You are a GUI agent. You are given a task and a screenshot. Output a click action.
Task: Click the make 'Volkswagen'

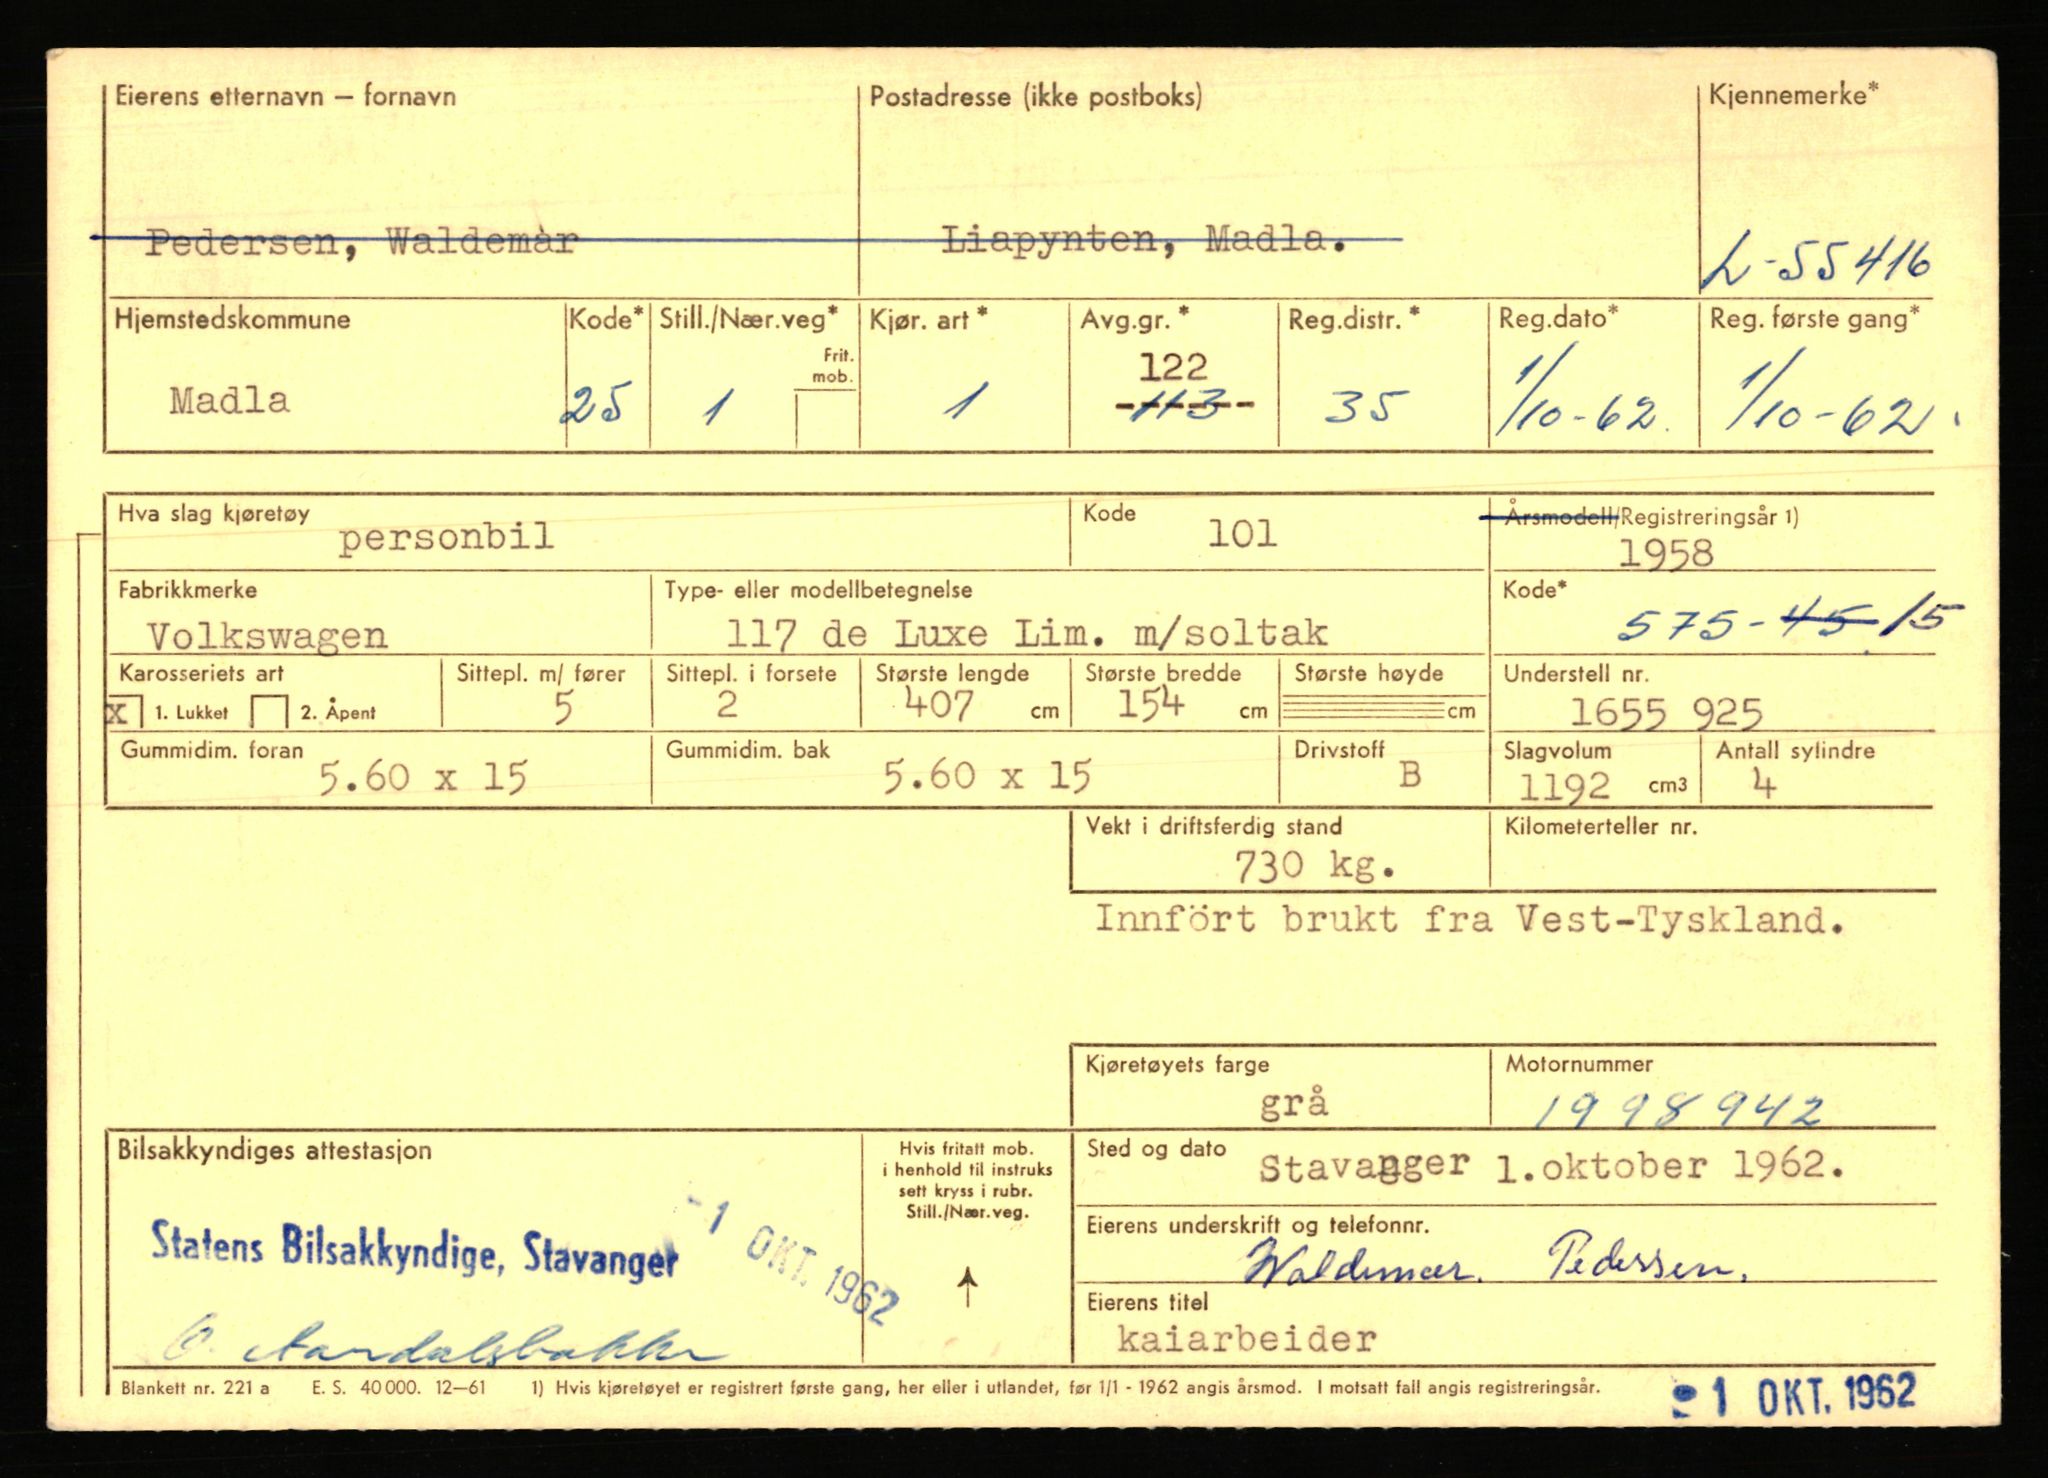point(267,636)
